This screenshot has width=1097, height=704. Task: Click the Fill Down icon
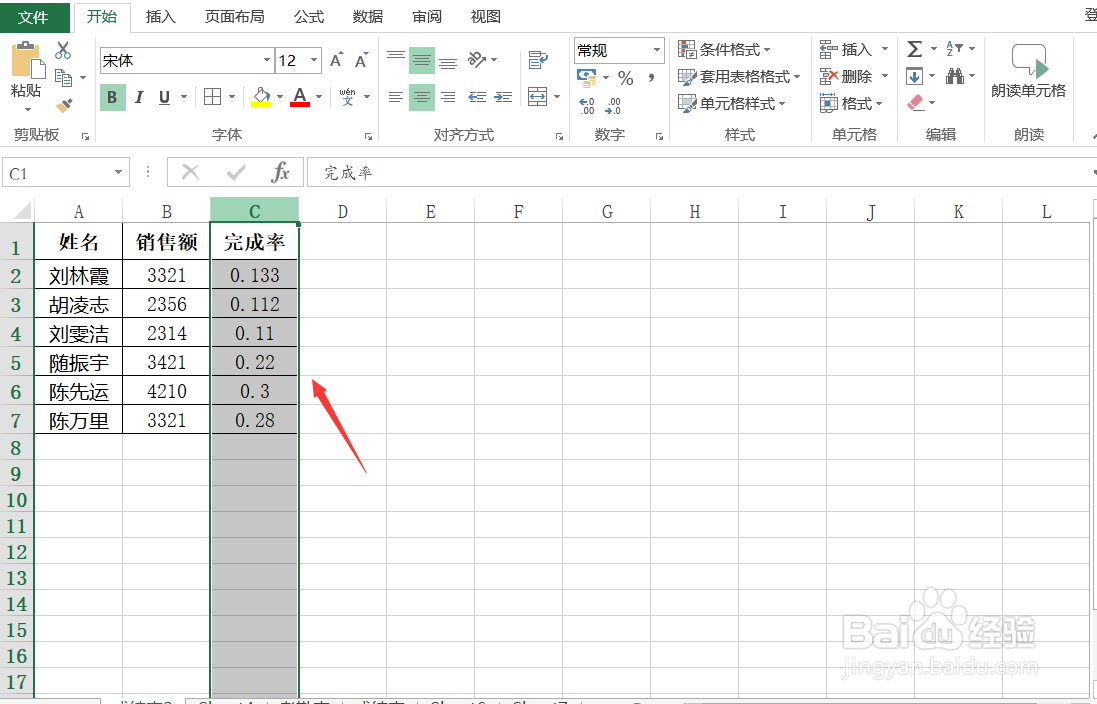[916, 75]
